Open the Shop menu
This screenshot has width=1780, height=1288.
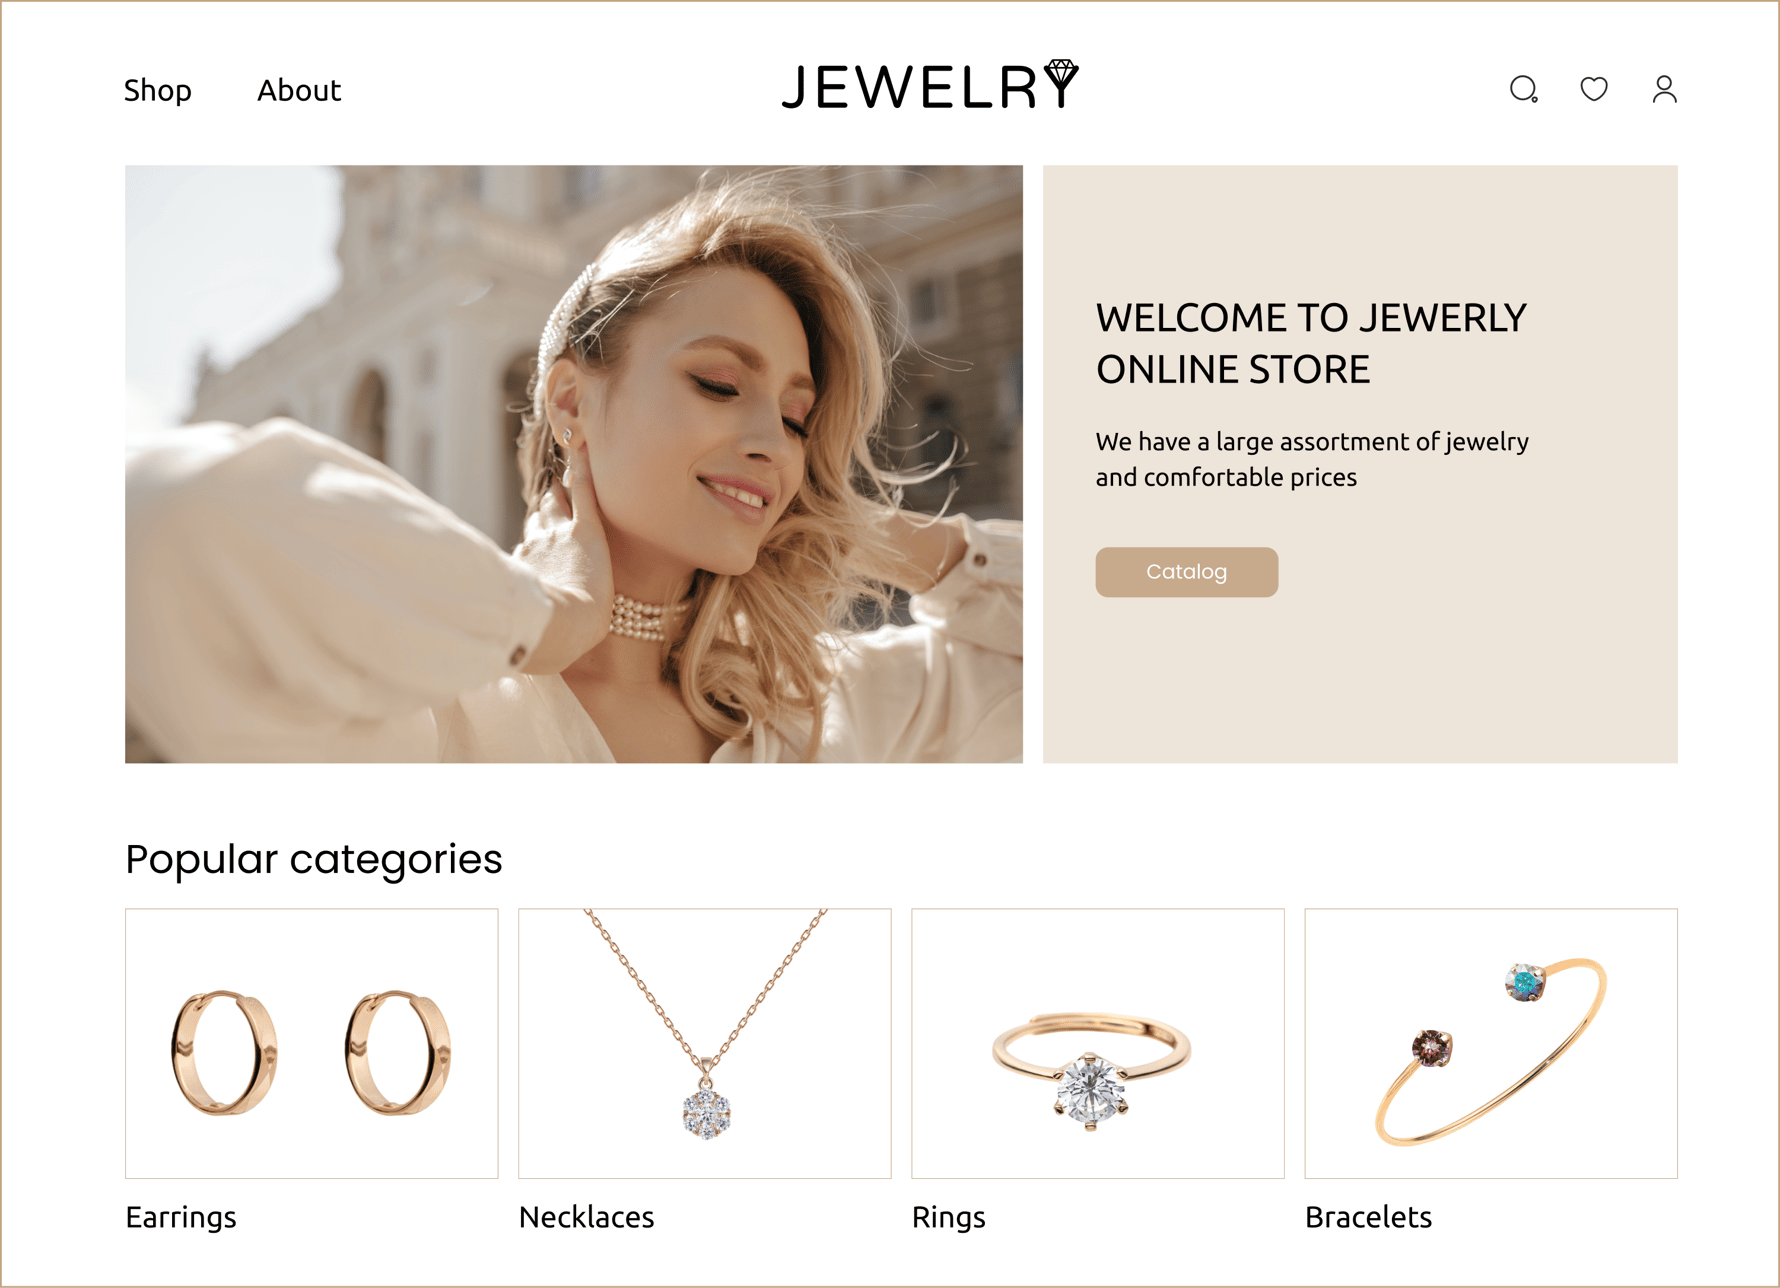158,90
